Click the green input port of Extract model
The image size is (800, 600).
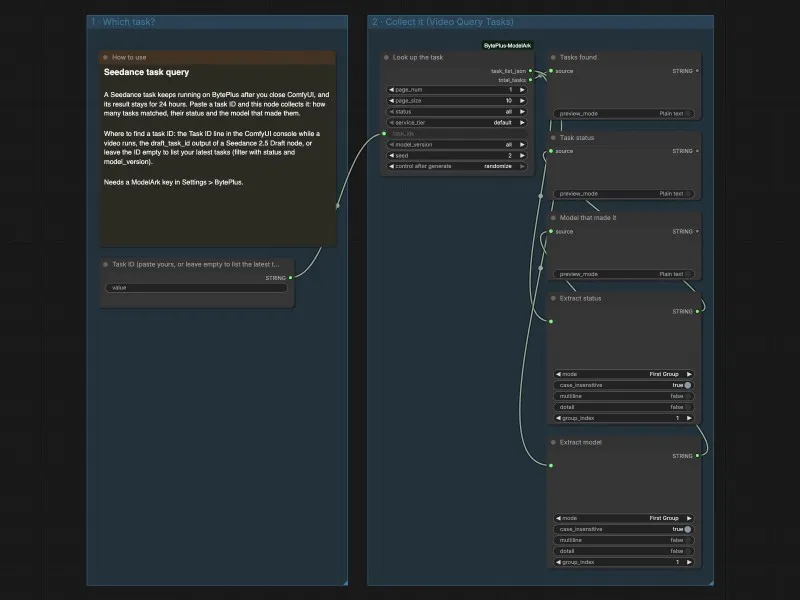click(x=551, y=465)
